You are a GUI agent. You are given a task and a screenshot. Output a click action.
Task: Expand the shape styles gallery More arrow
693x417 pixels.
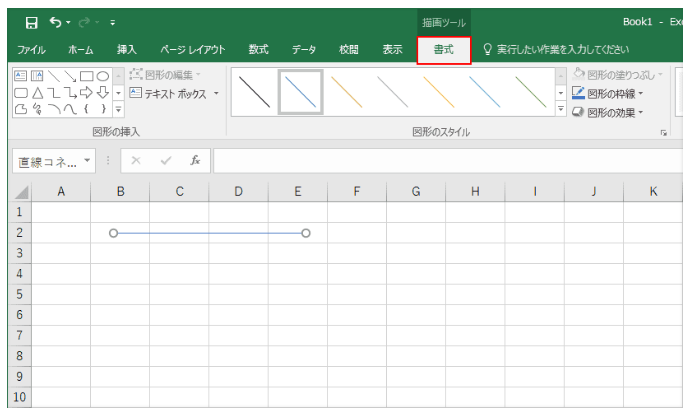561,110
